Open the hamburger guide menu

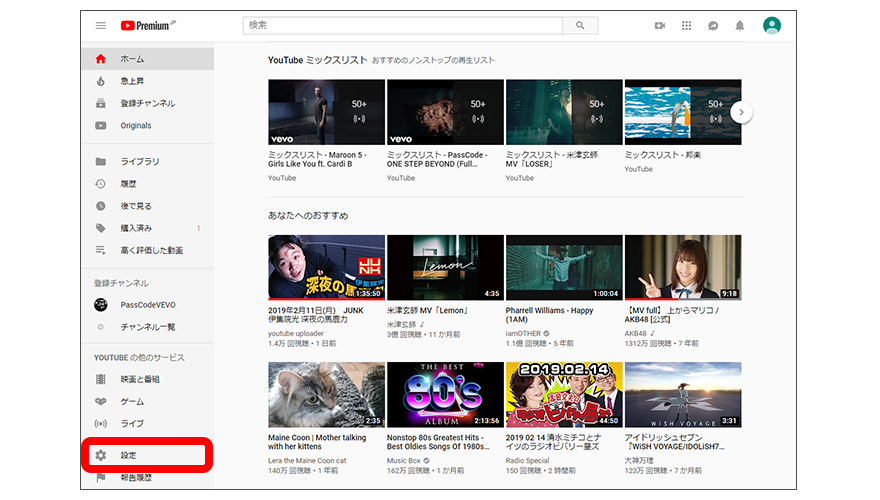coord(100,26)
